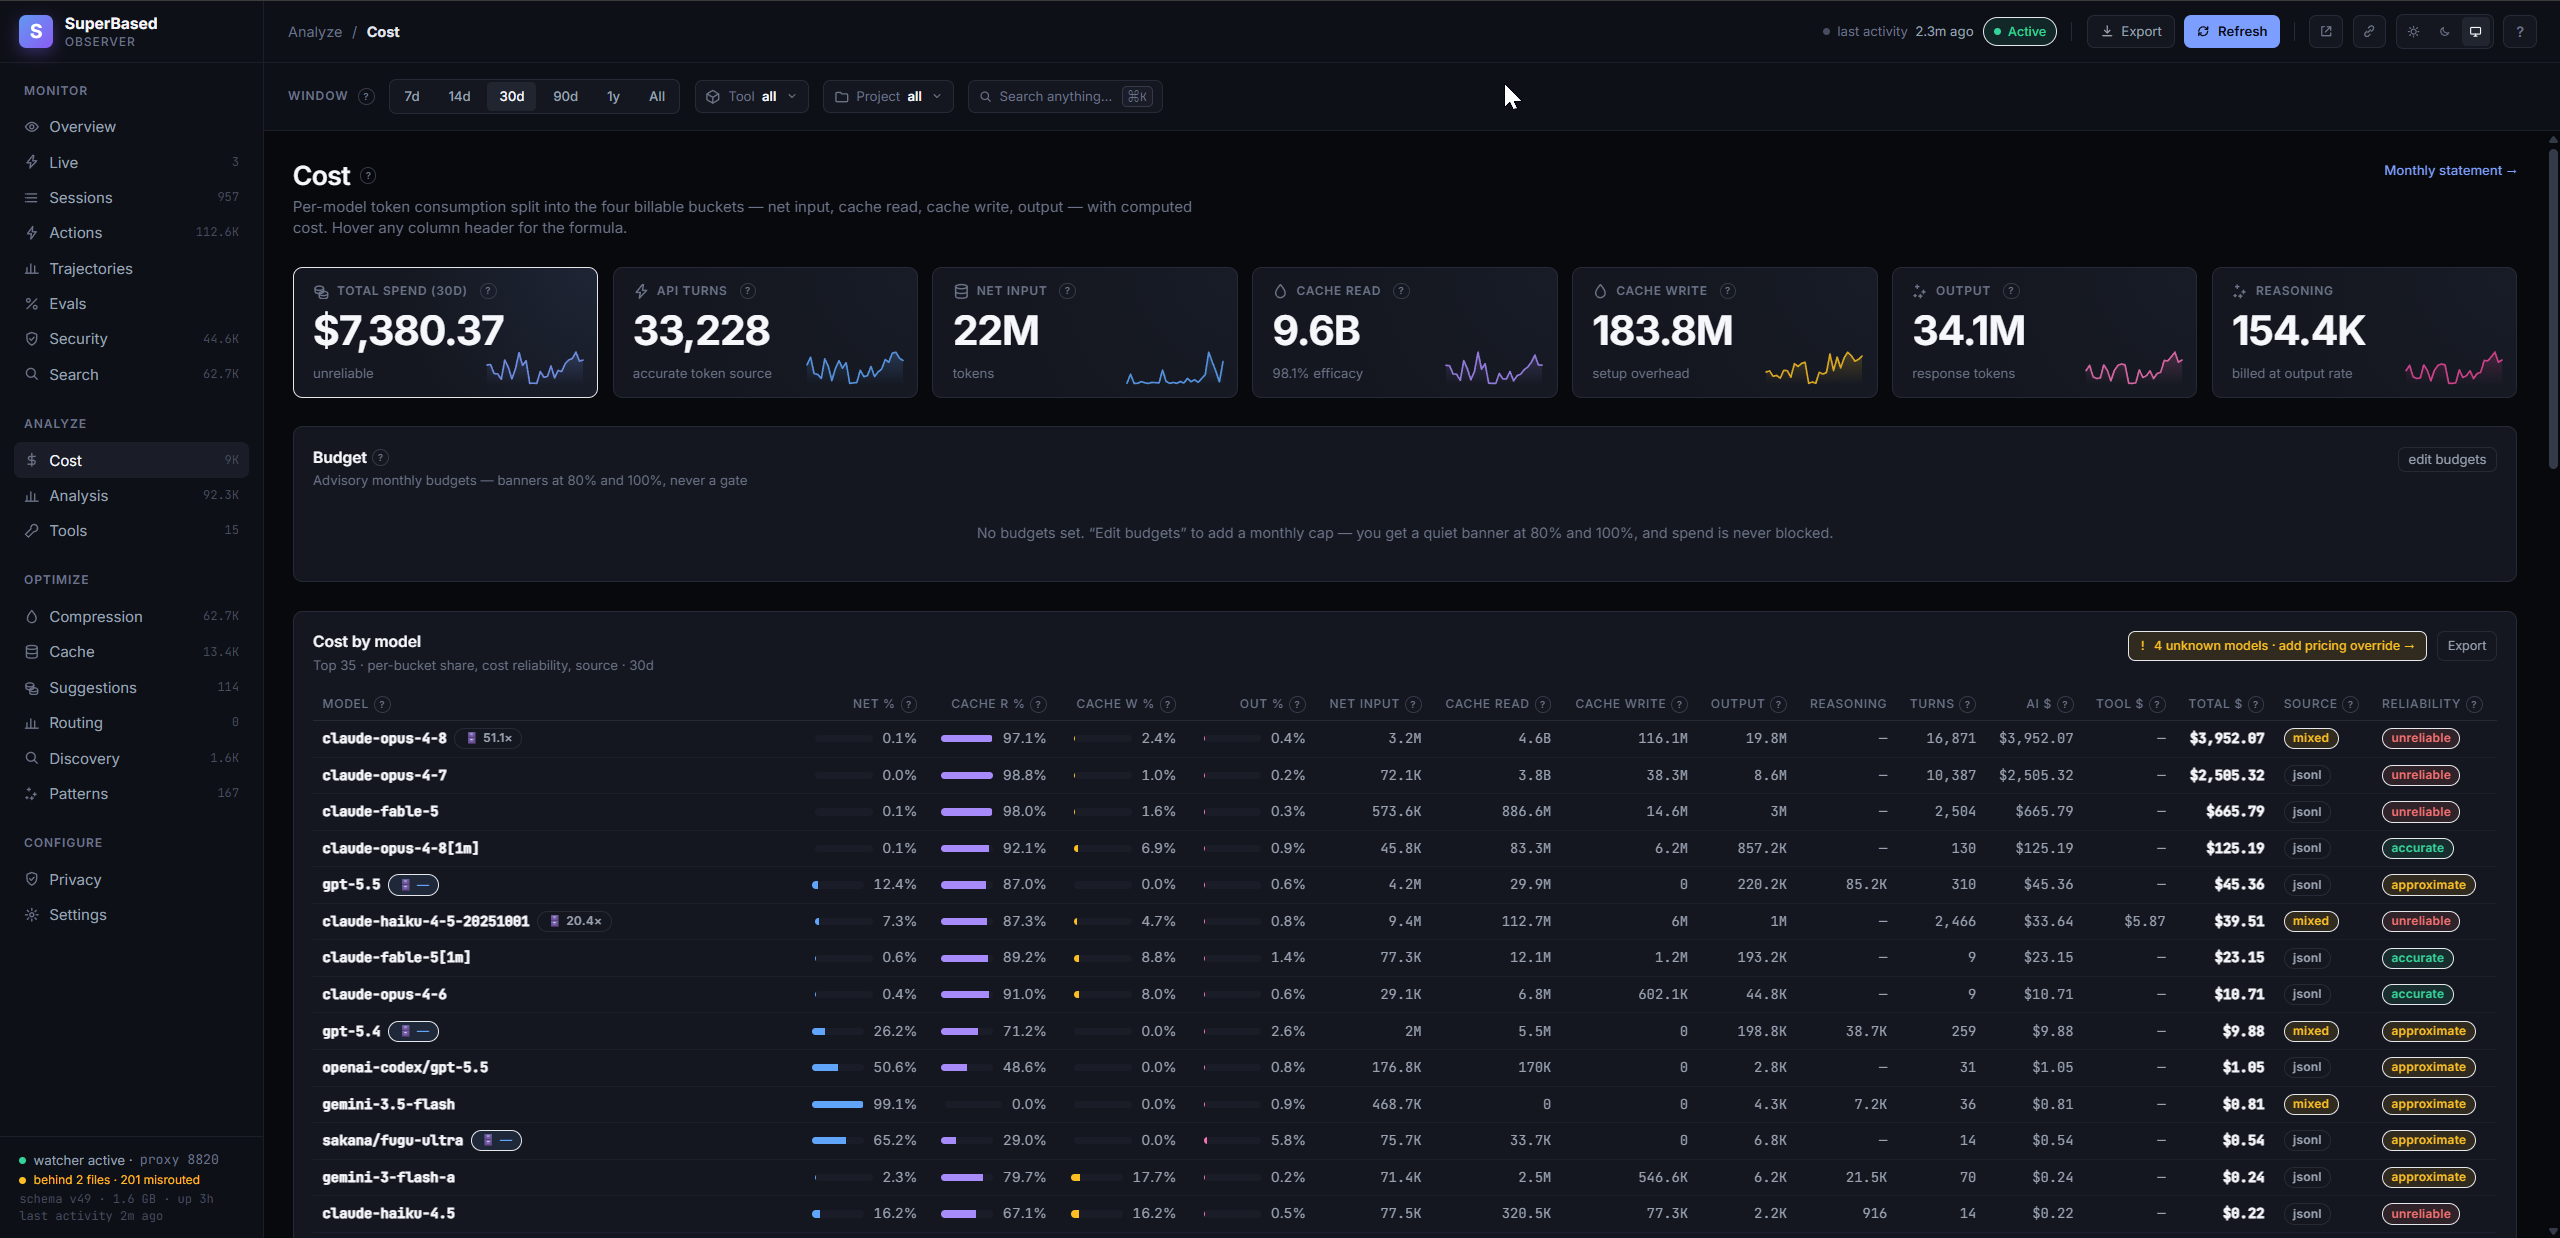Click the gemini-3.5-flash model name
Image resolution: width=2560 pixels, height=1238 pixels.
pyautogui.click(x=388, y=1104)
